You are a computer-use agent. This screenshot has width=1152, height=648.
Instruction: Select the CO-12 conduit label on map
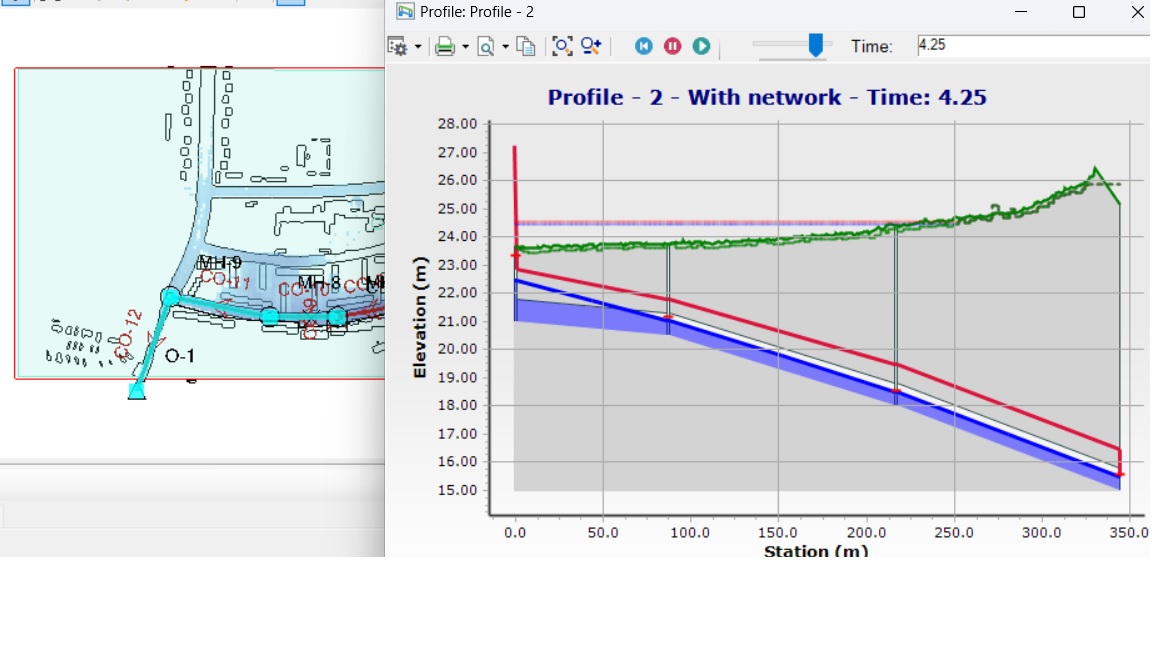(129, 333)
